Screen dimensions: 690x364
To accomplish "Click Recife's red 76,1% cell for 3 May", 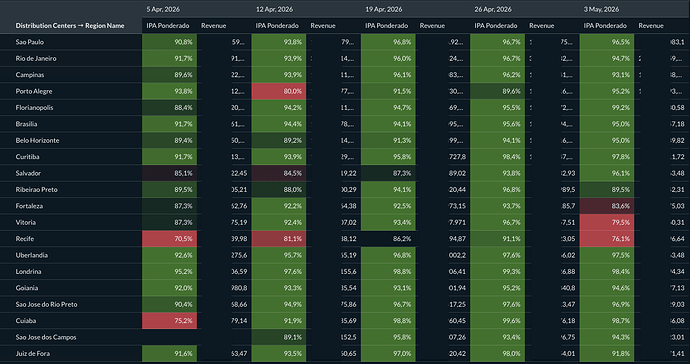I will (x=607, y=239).
